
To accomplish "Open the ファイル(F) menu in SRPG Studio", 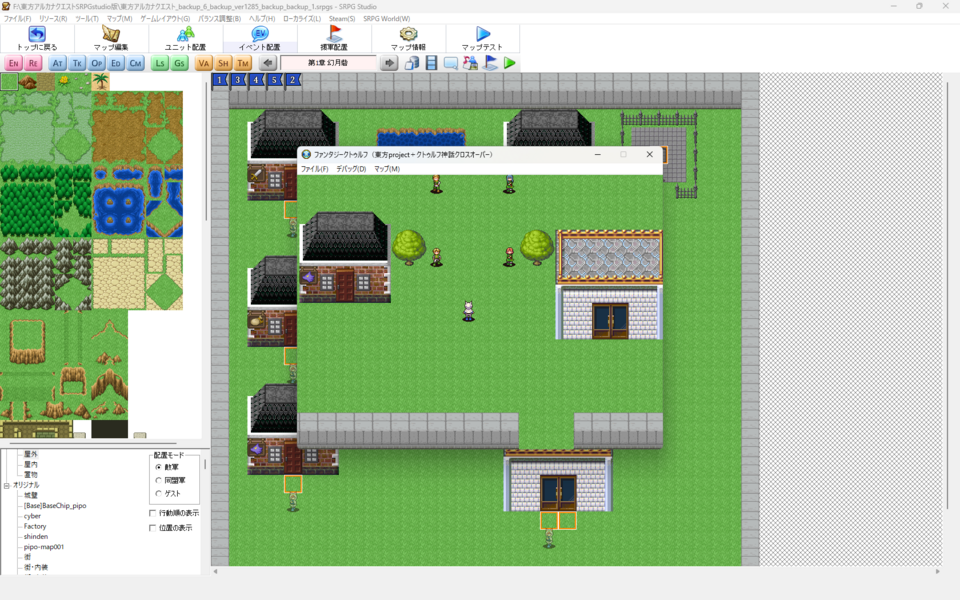I will [17, 19].
